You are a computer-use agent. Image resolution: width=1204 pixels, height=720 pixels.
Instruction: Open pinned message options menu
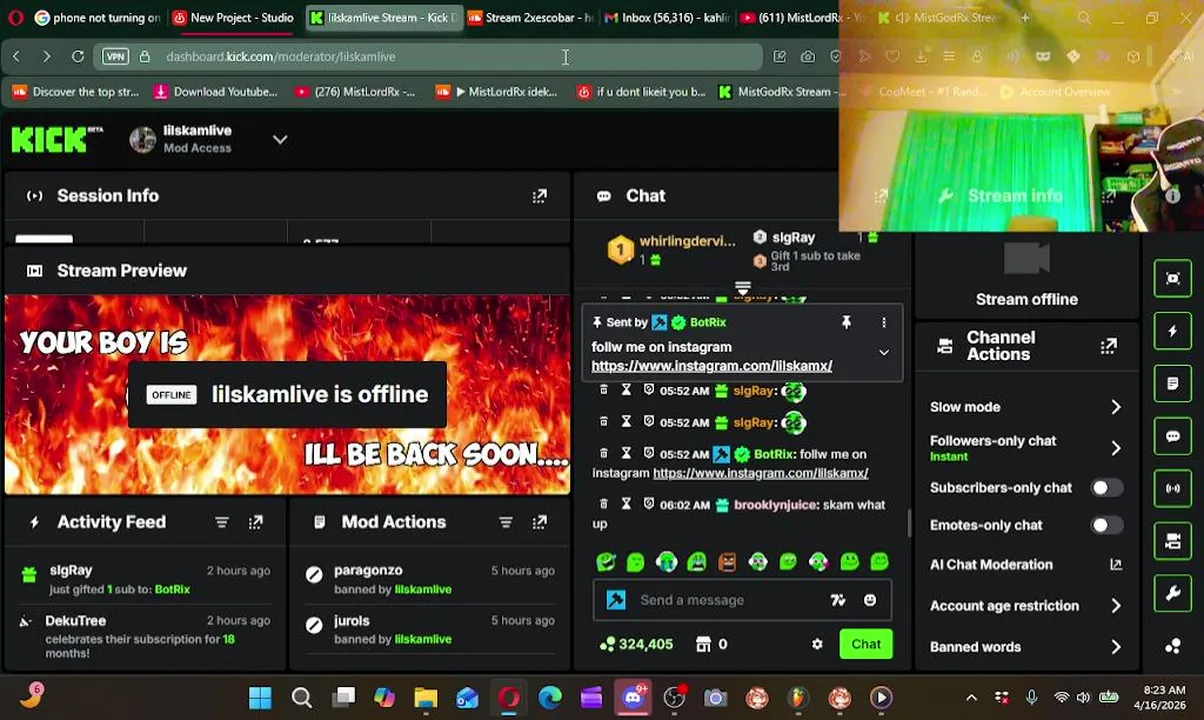[883, 322]
